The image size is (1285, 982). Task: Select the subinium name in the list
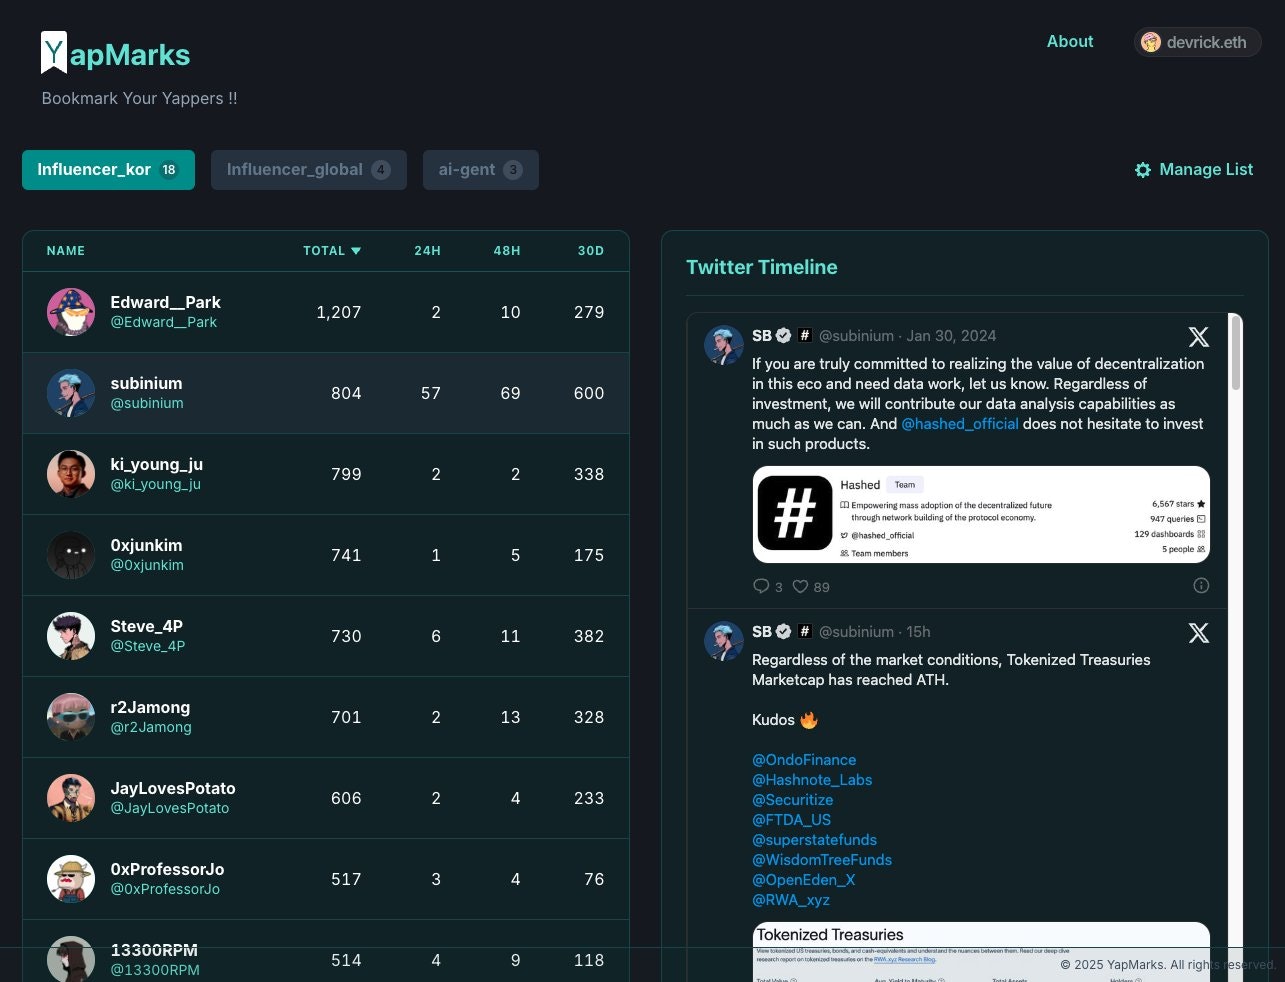click(147, 383)
